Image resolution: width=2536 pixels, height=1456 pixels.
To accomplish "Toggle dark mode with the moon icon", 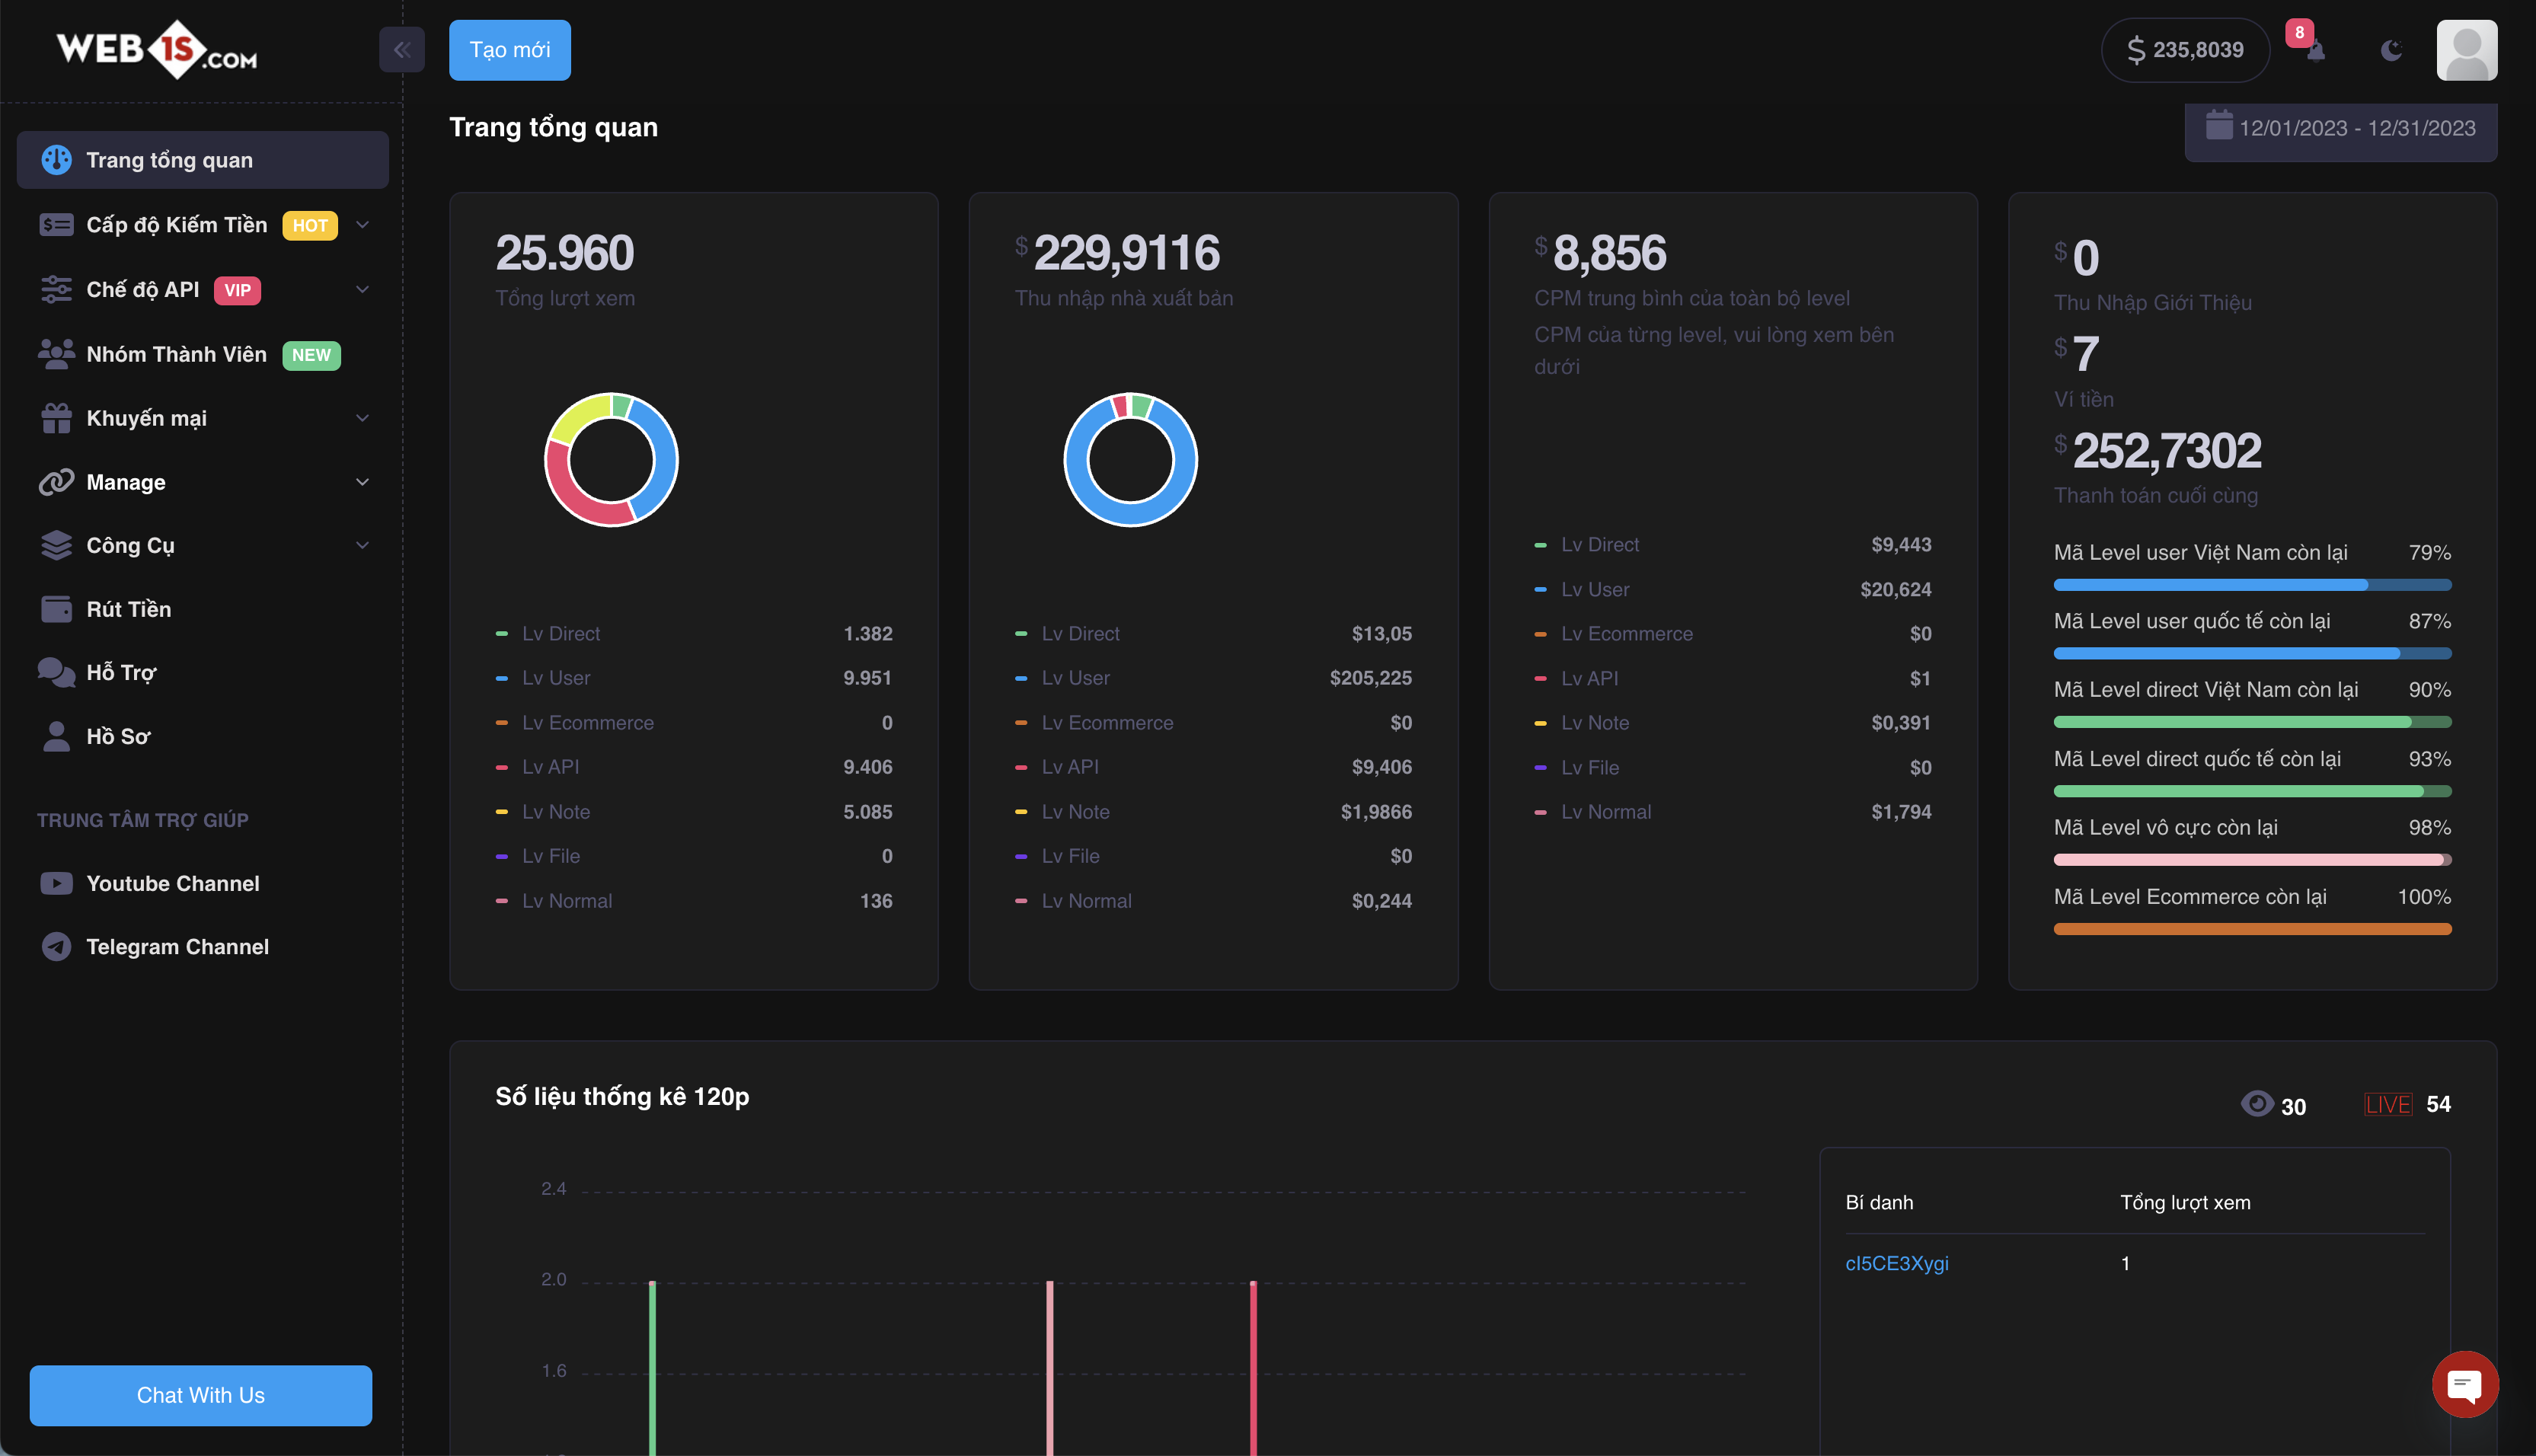I will point(2391,50).
